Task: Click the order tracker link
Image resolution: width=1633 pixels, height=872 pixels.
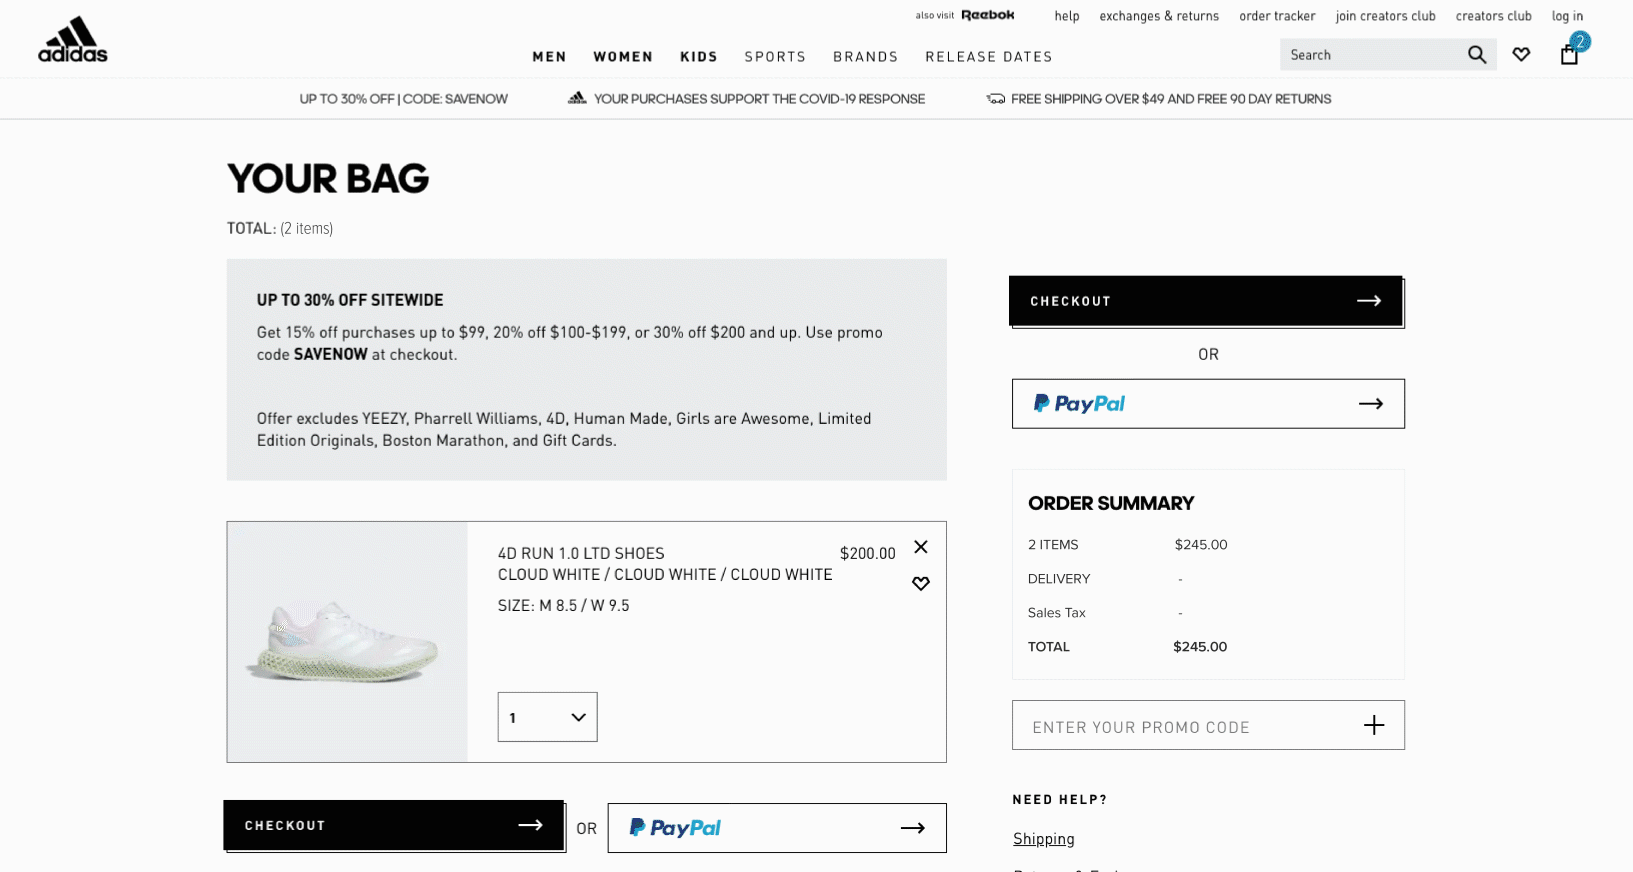Action: tap(1277, 16)
